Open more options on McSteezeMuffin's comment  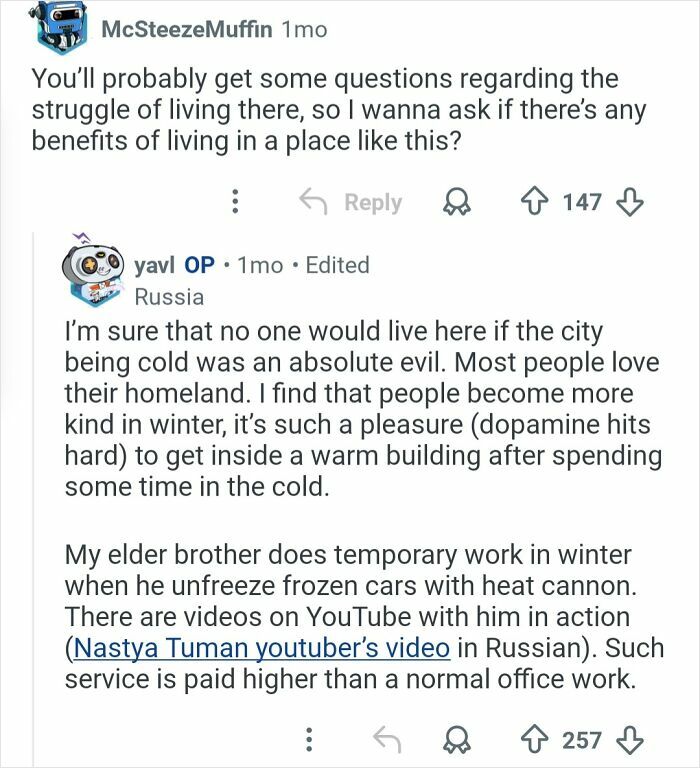(x=235, y=202)
